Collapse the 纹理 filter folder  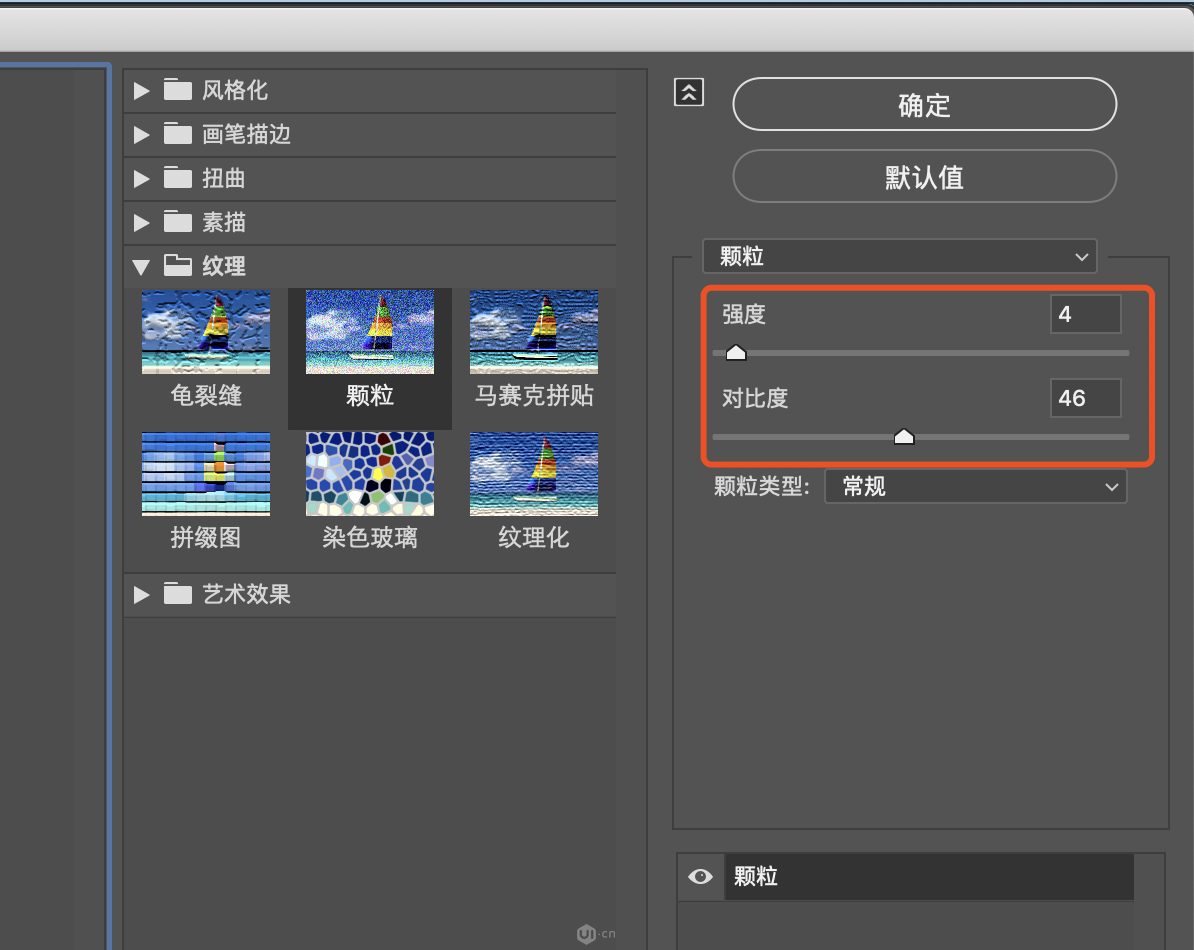[x=141, y=267]
